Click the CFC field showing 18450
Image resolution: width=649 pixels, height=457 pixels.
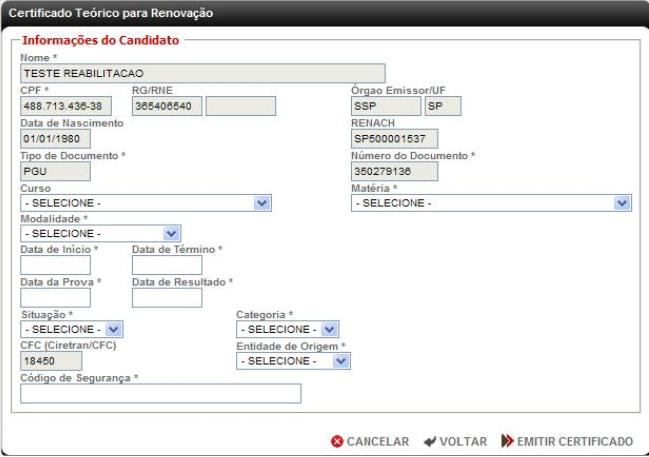click(x=51, y=361)
